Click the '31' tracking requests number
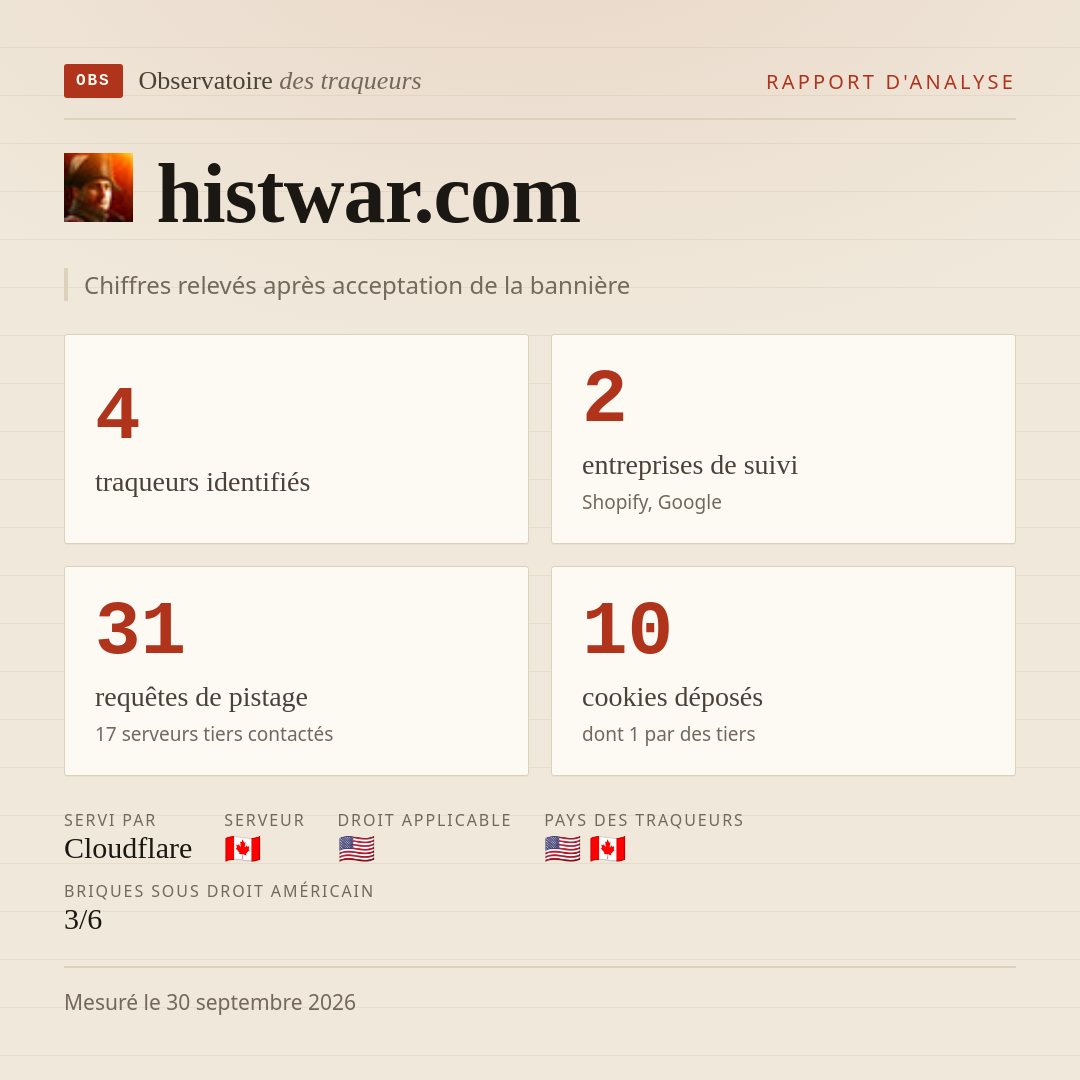Image resolution: width=1080 pixels, height=1080 pixels. click(141, 630)
